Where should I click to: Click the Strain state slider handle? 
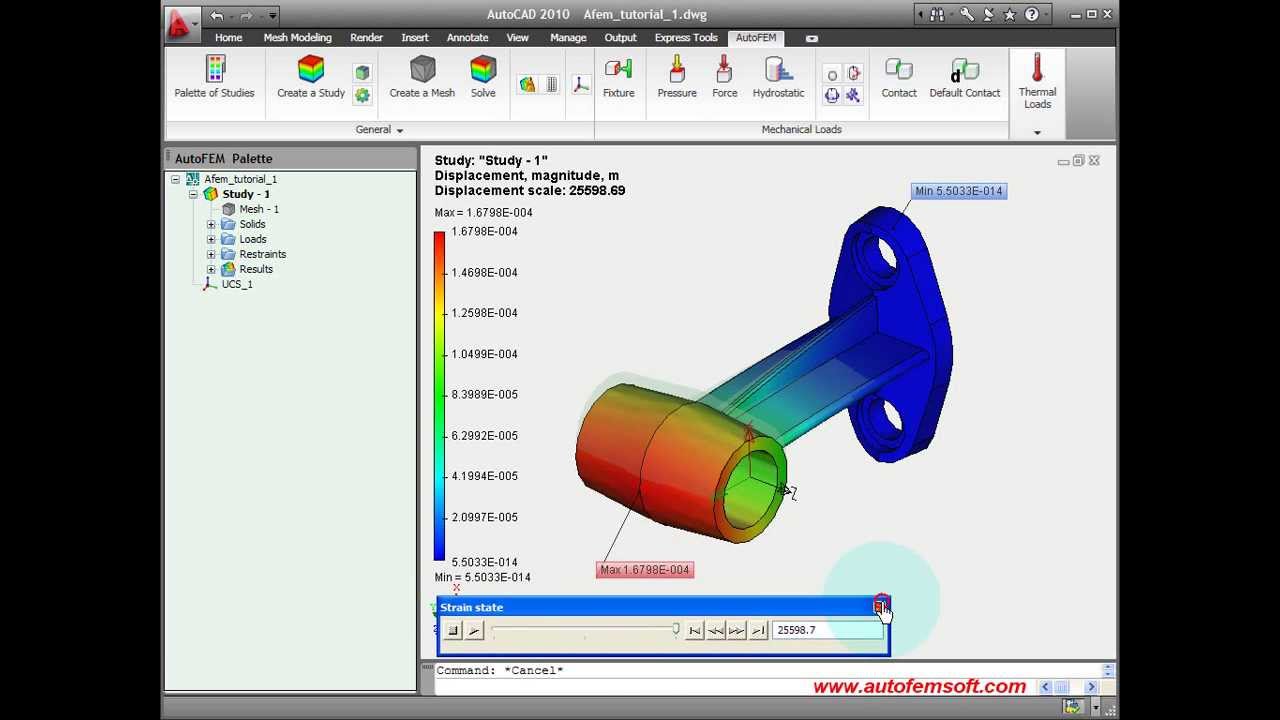tap(676, 629)
